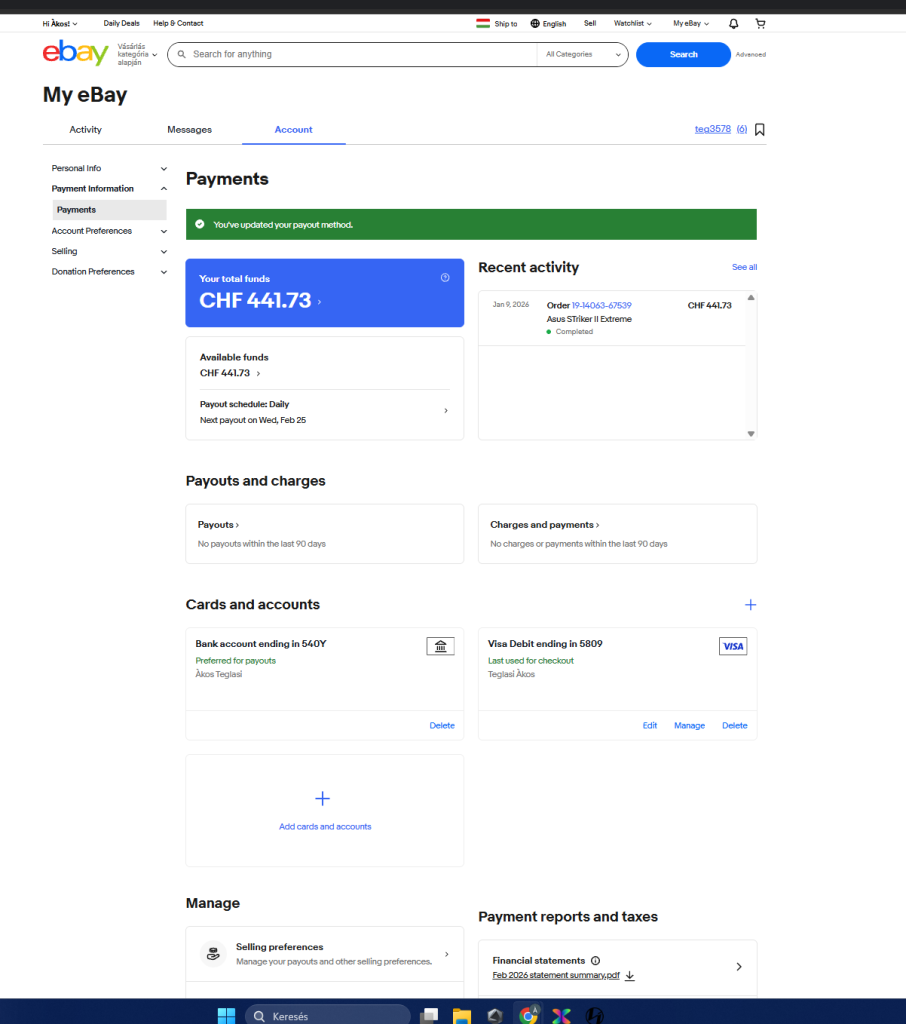Click the Financial statements info icon

(595, 960)
